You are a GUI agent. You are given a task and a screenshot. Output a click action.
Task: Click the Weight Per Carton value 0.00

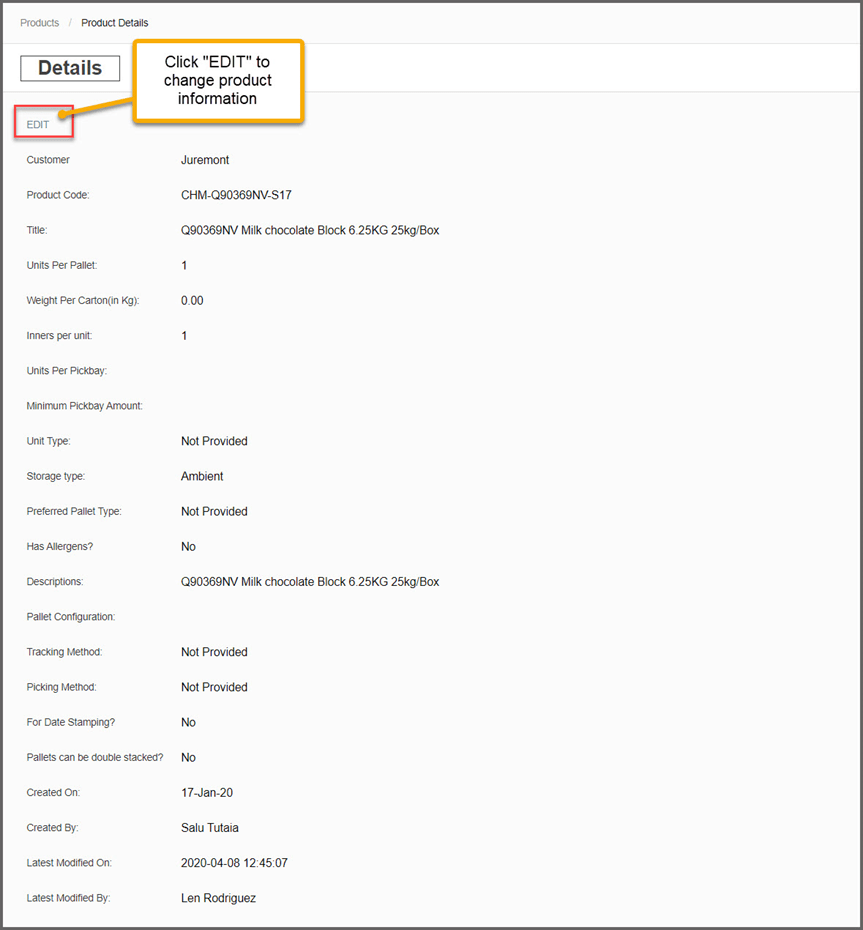(192, 301)
